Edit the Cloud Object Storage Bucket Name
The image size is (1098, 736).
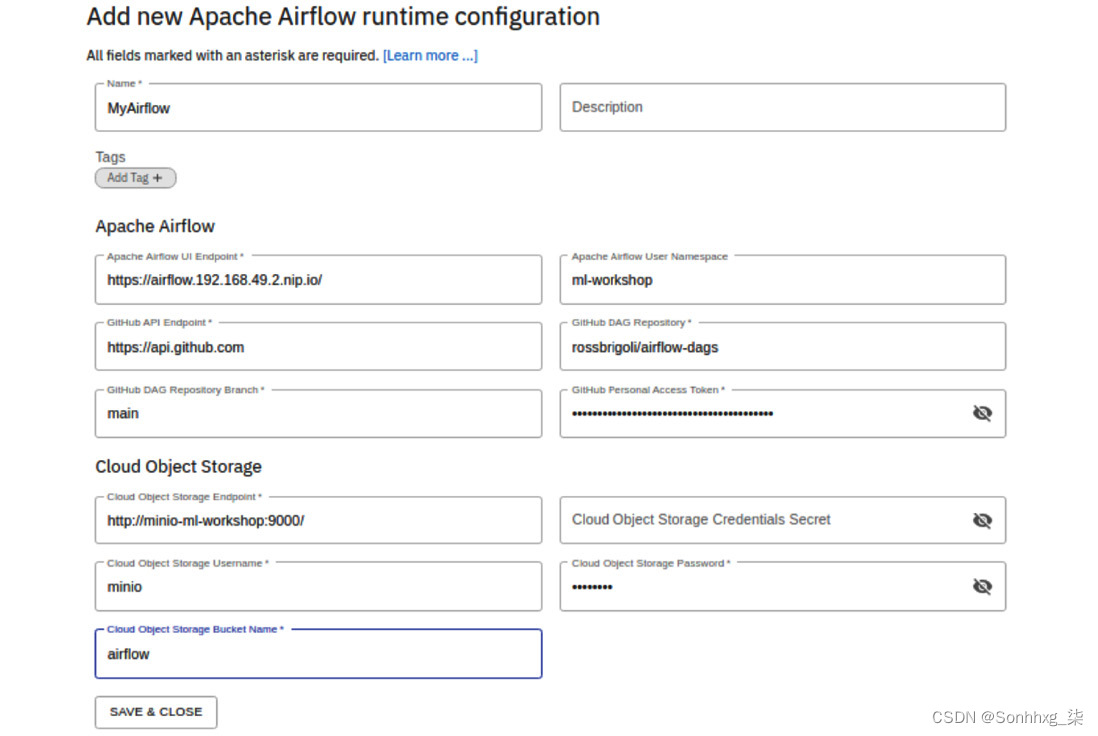pyautogui.click(x=318, y=654)
